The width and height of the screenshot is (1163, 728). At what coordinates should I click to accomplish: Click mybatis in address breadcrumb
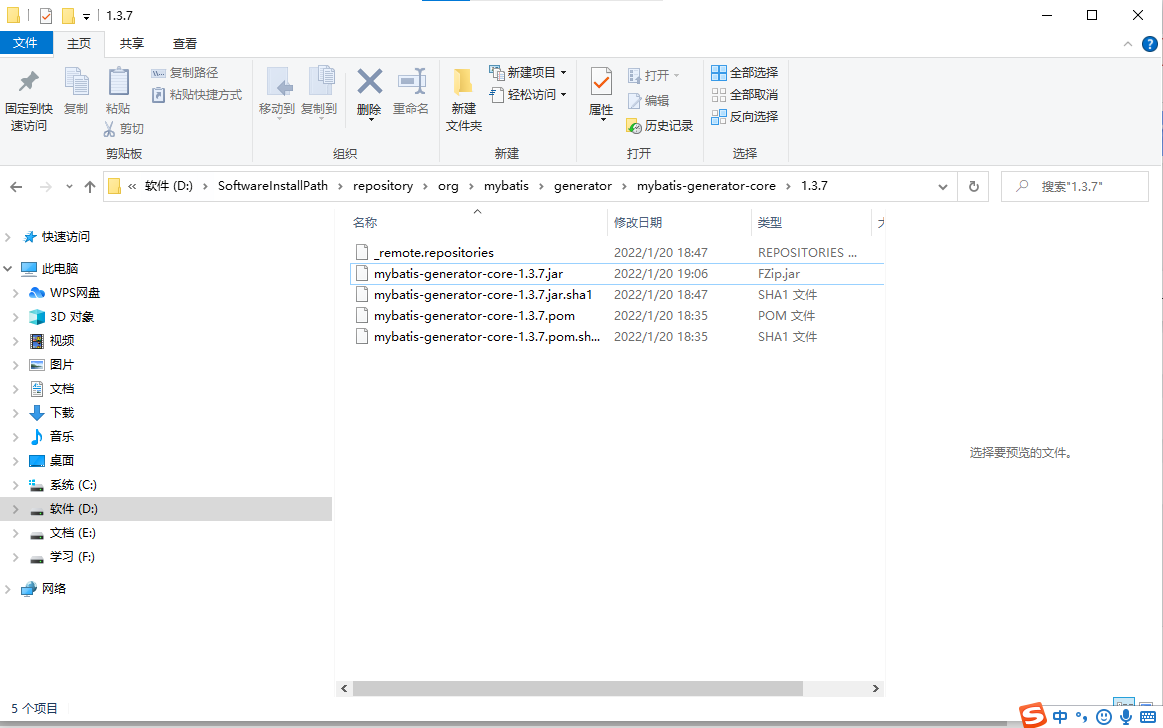(507, 186)
